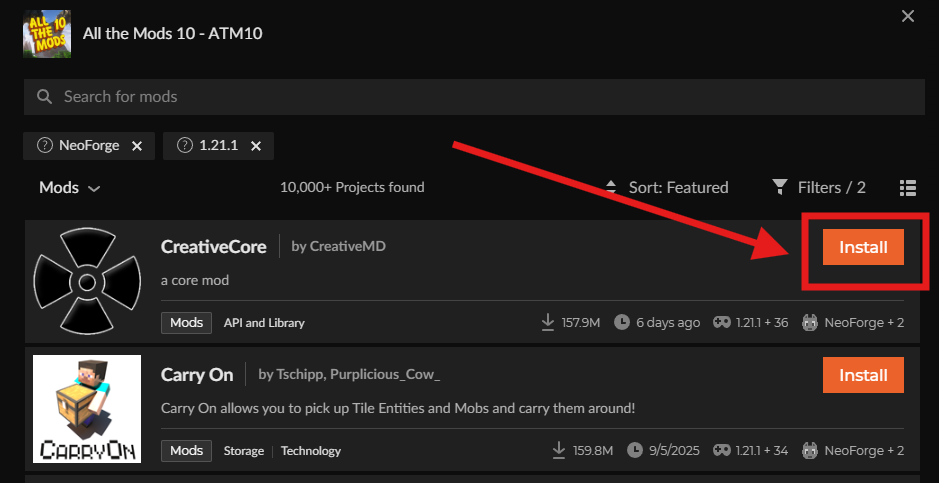Click the magnifying glass search icon
The height and width of the screenshot is (483, 939).
click(x=44, y=96)
